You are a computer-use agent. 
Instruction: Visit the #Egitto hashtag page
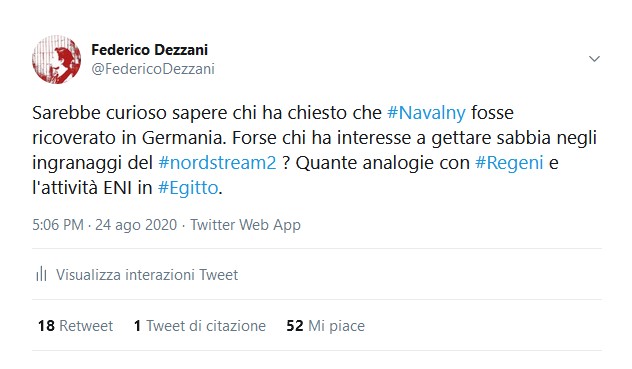click(x=188, y=188)
